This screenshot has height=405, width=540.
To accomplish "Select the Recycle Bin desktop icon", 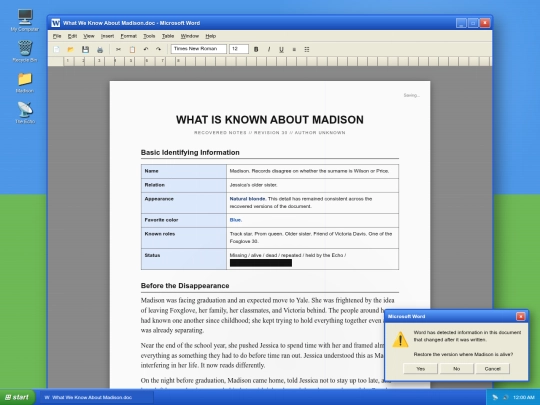I will tap(25, 51).
